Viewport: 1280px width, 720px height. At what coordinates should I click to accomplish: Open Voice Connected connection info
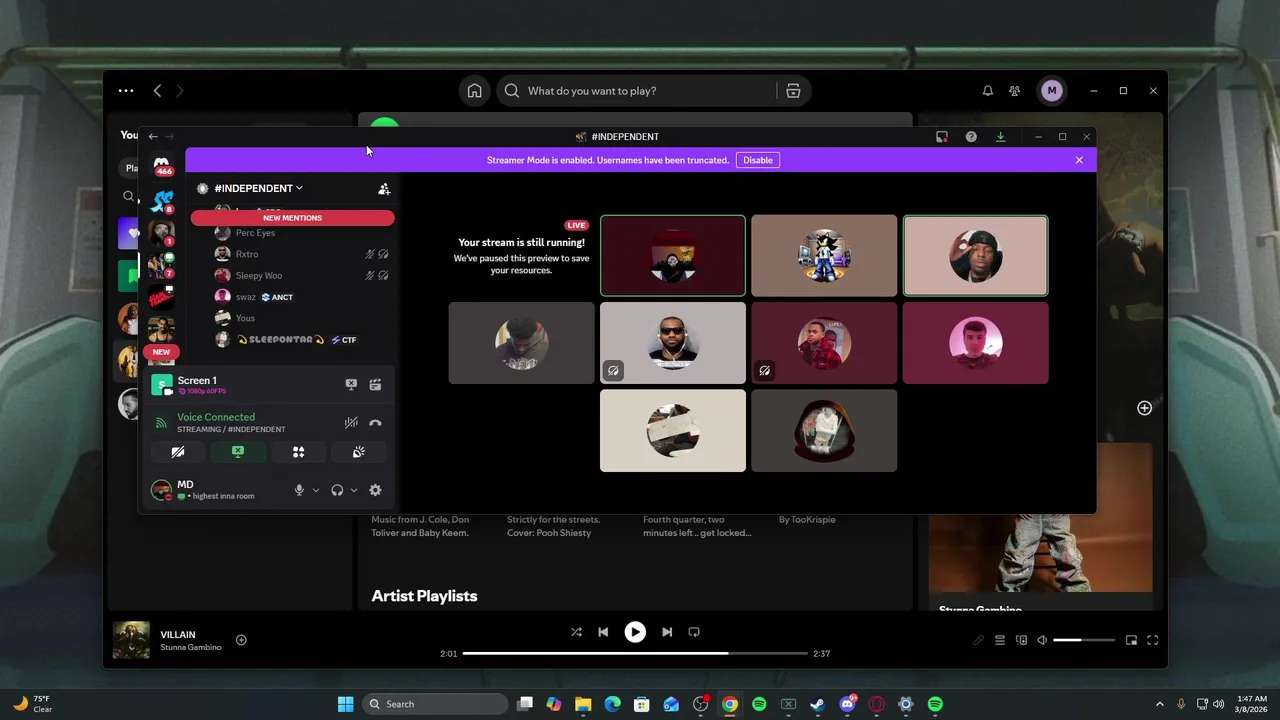click(216, 417)
